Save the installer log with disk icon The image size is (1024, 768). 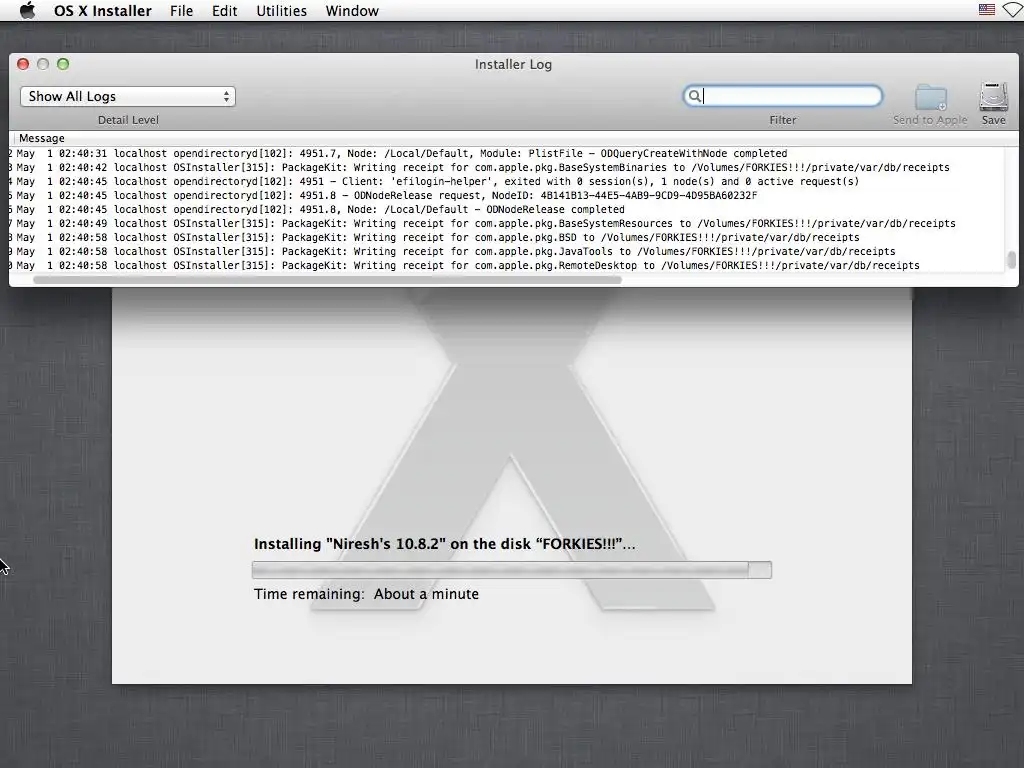click(994, 97)
